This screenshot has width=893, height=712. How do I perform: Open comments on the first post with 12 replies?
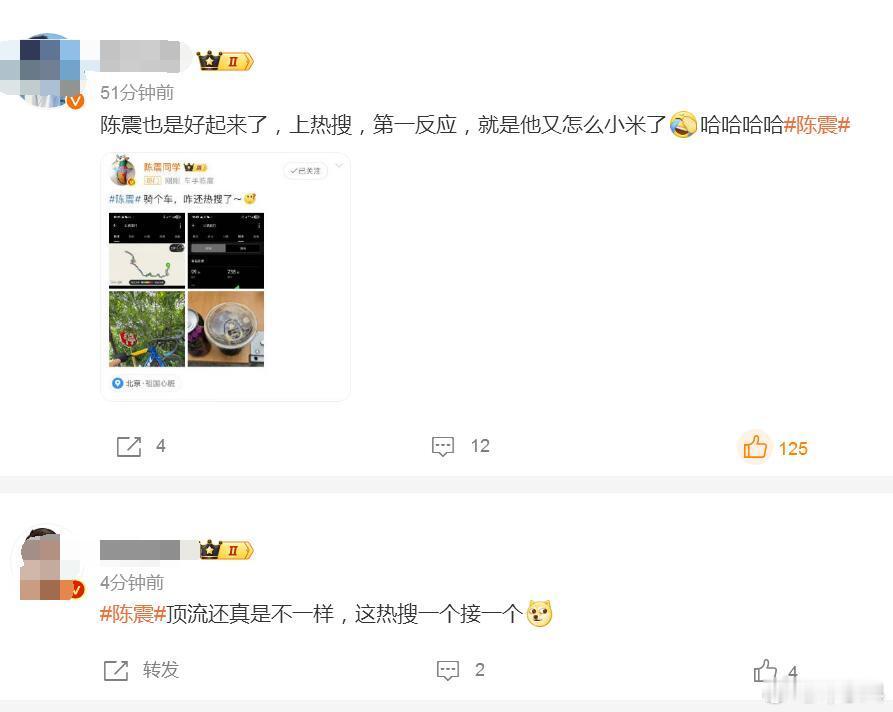tap(443, 447)
